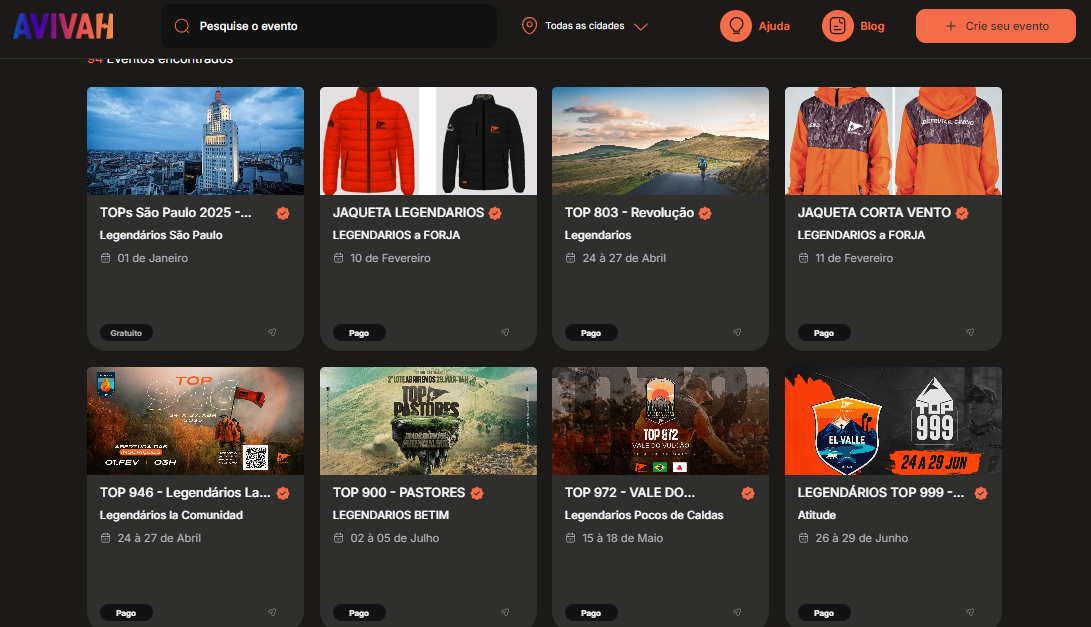Click the Pago tag on TOP 900 PASTORES
This screenshot has height=627, width=1091.
(359, 612)
